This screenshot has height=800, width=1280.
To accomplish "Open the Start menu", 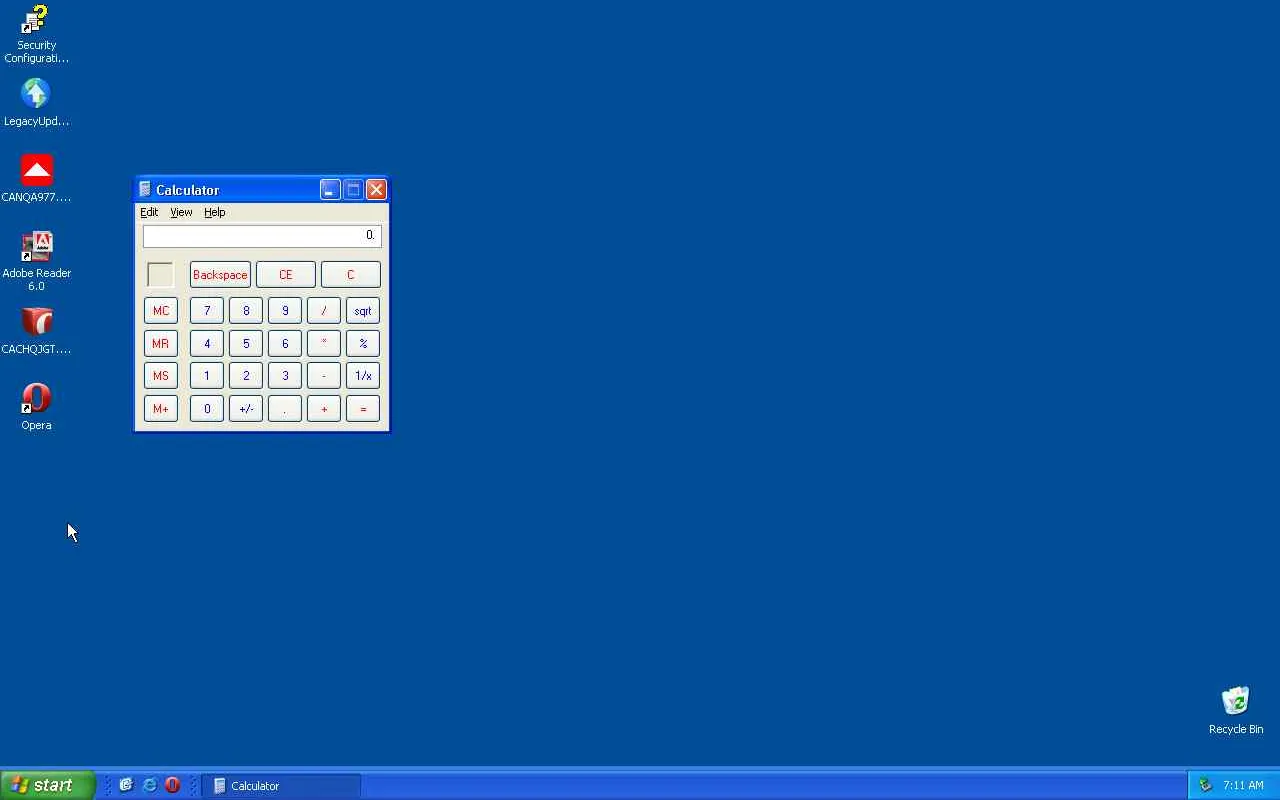I will [x=47, y=785].
